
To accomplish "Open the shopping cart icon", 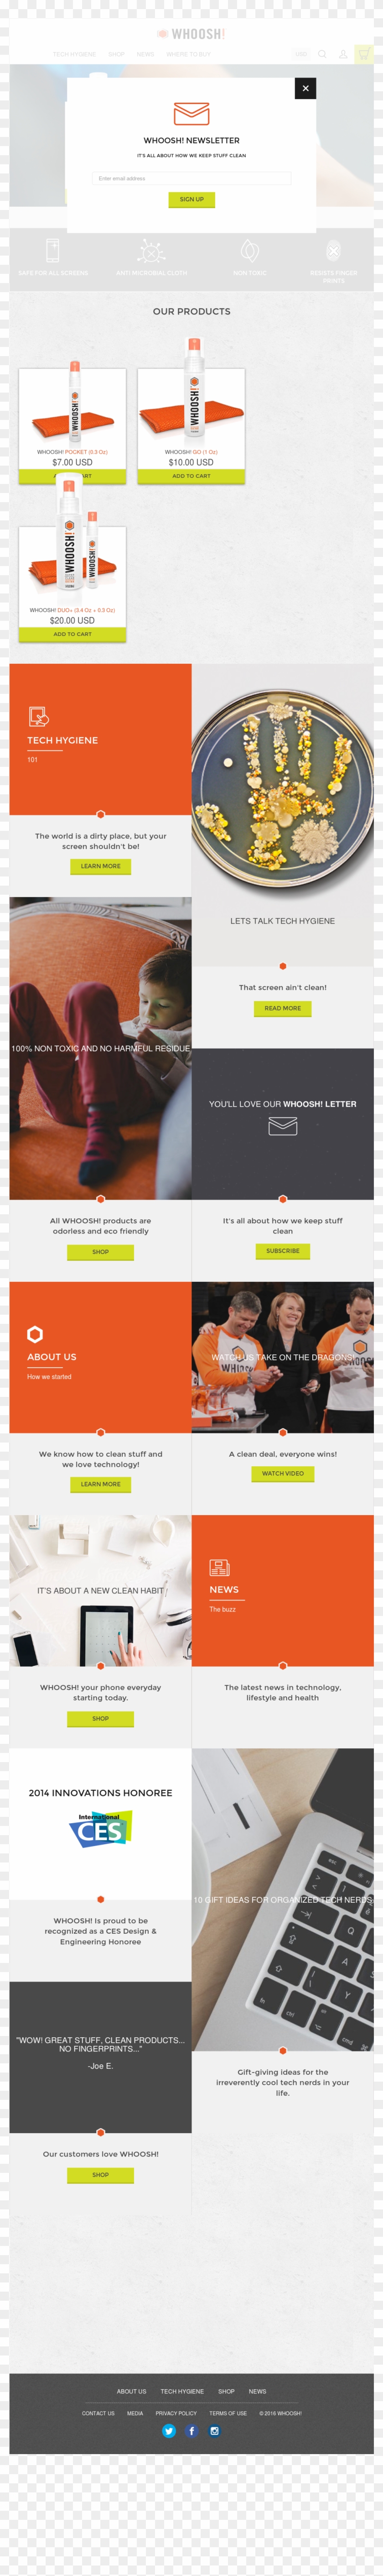I will pyautogui.click(x=364, y=54).
